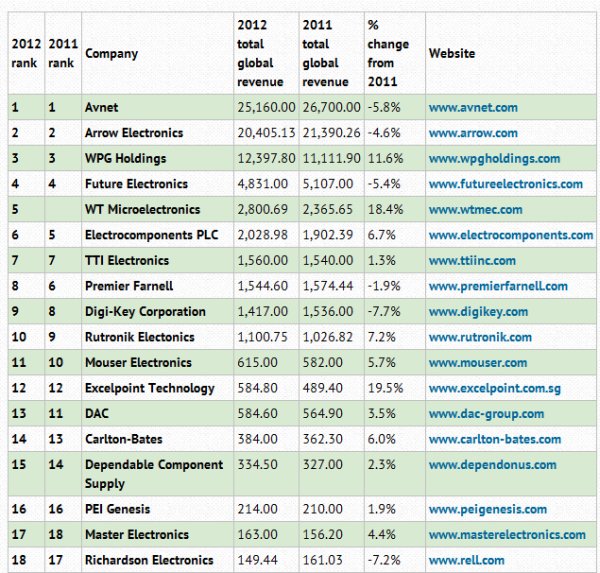Visit the www.dac-group.com link

[x=486, y=414]
